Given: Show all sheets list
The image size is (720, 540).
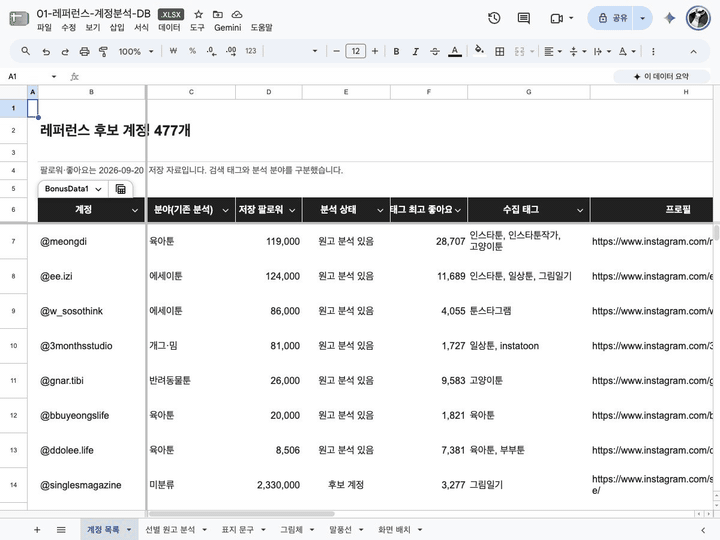Looking at the screenshot, I should pyautogui.click(x=61, y=529).
